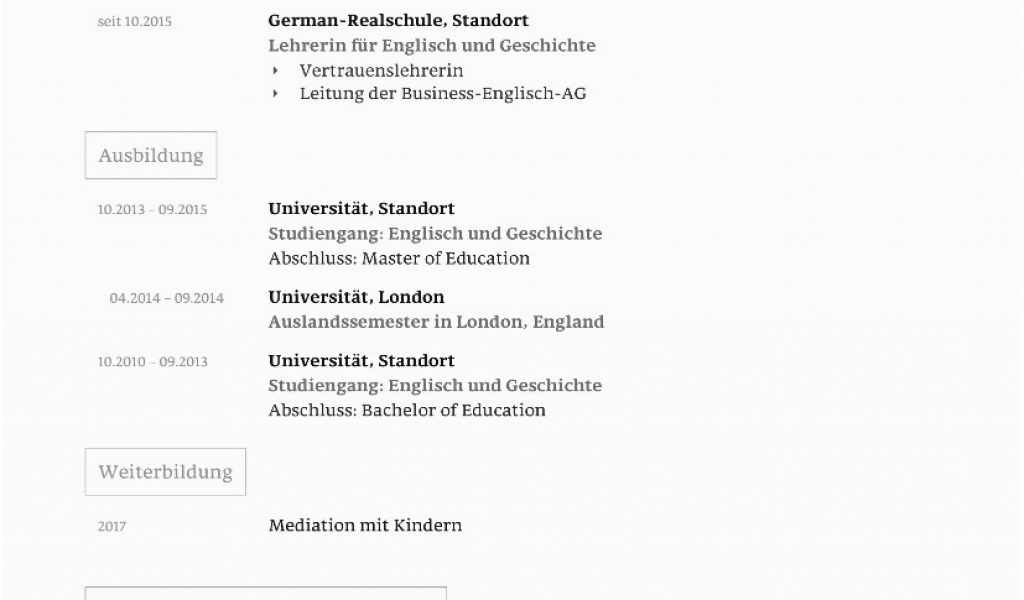
Task: Select the German-Realschule, Standort heading
Action: pos(398,21)
